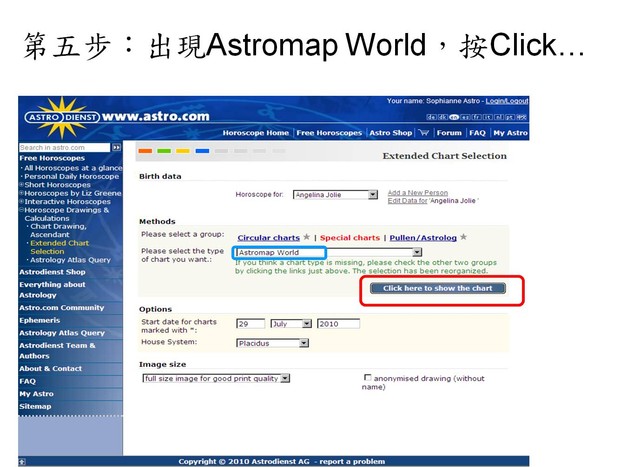Click the year field '2010'
This screenshot has width=640, height=467.
pyautogui.click(x=339, y=324)
